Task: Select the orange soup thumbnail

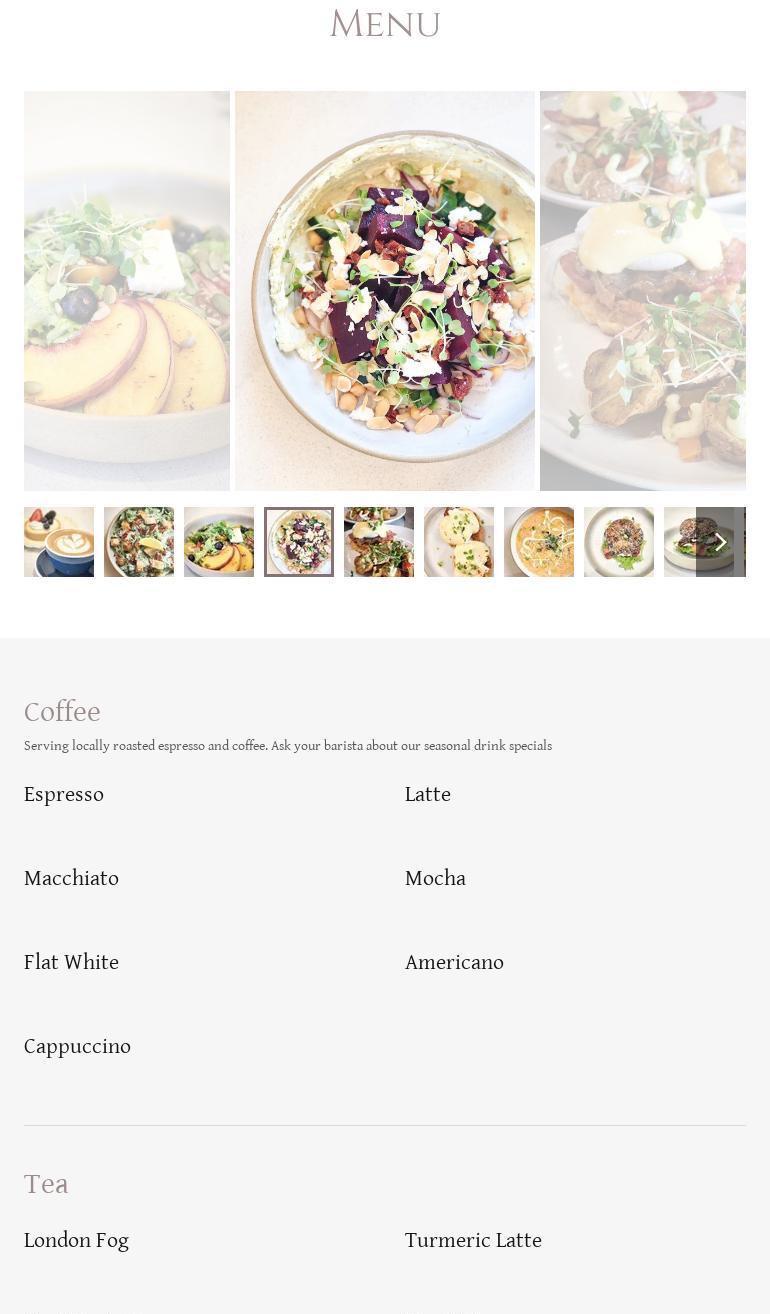Action: coord(539,542)
